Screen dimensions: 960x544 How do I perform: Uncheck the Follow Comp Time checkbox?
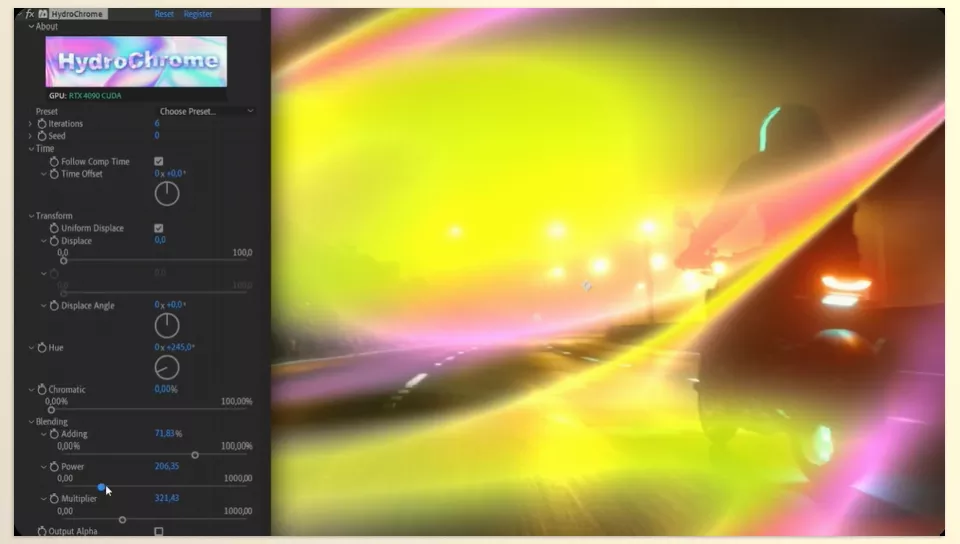click(x=159, y=162)
